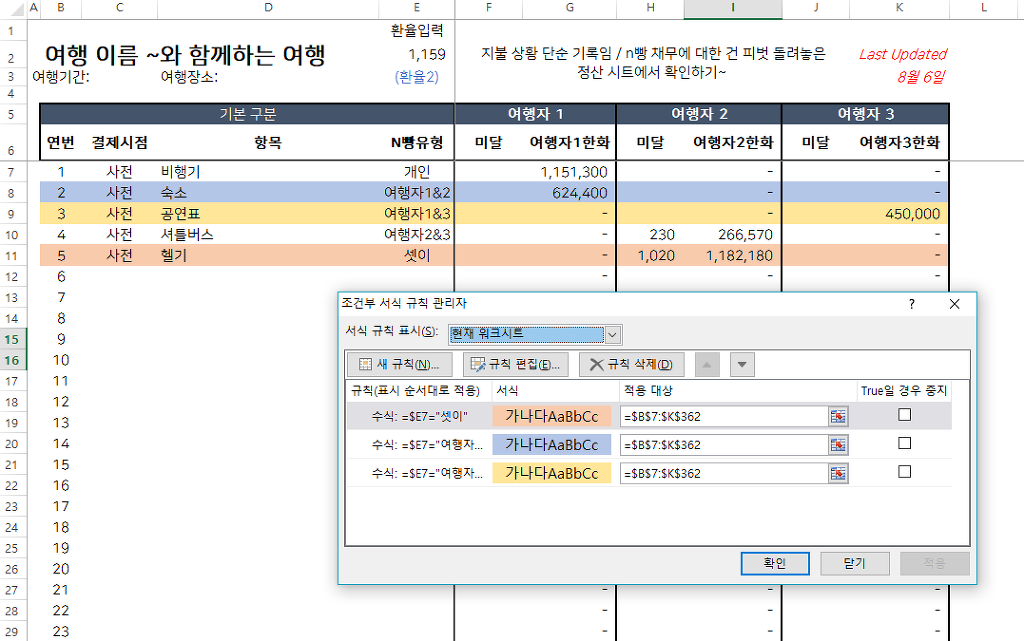Edit the applies-to range of first rule
This screenshot has height=641, width=1024.
(x=722, y=416)
